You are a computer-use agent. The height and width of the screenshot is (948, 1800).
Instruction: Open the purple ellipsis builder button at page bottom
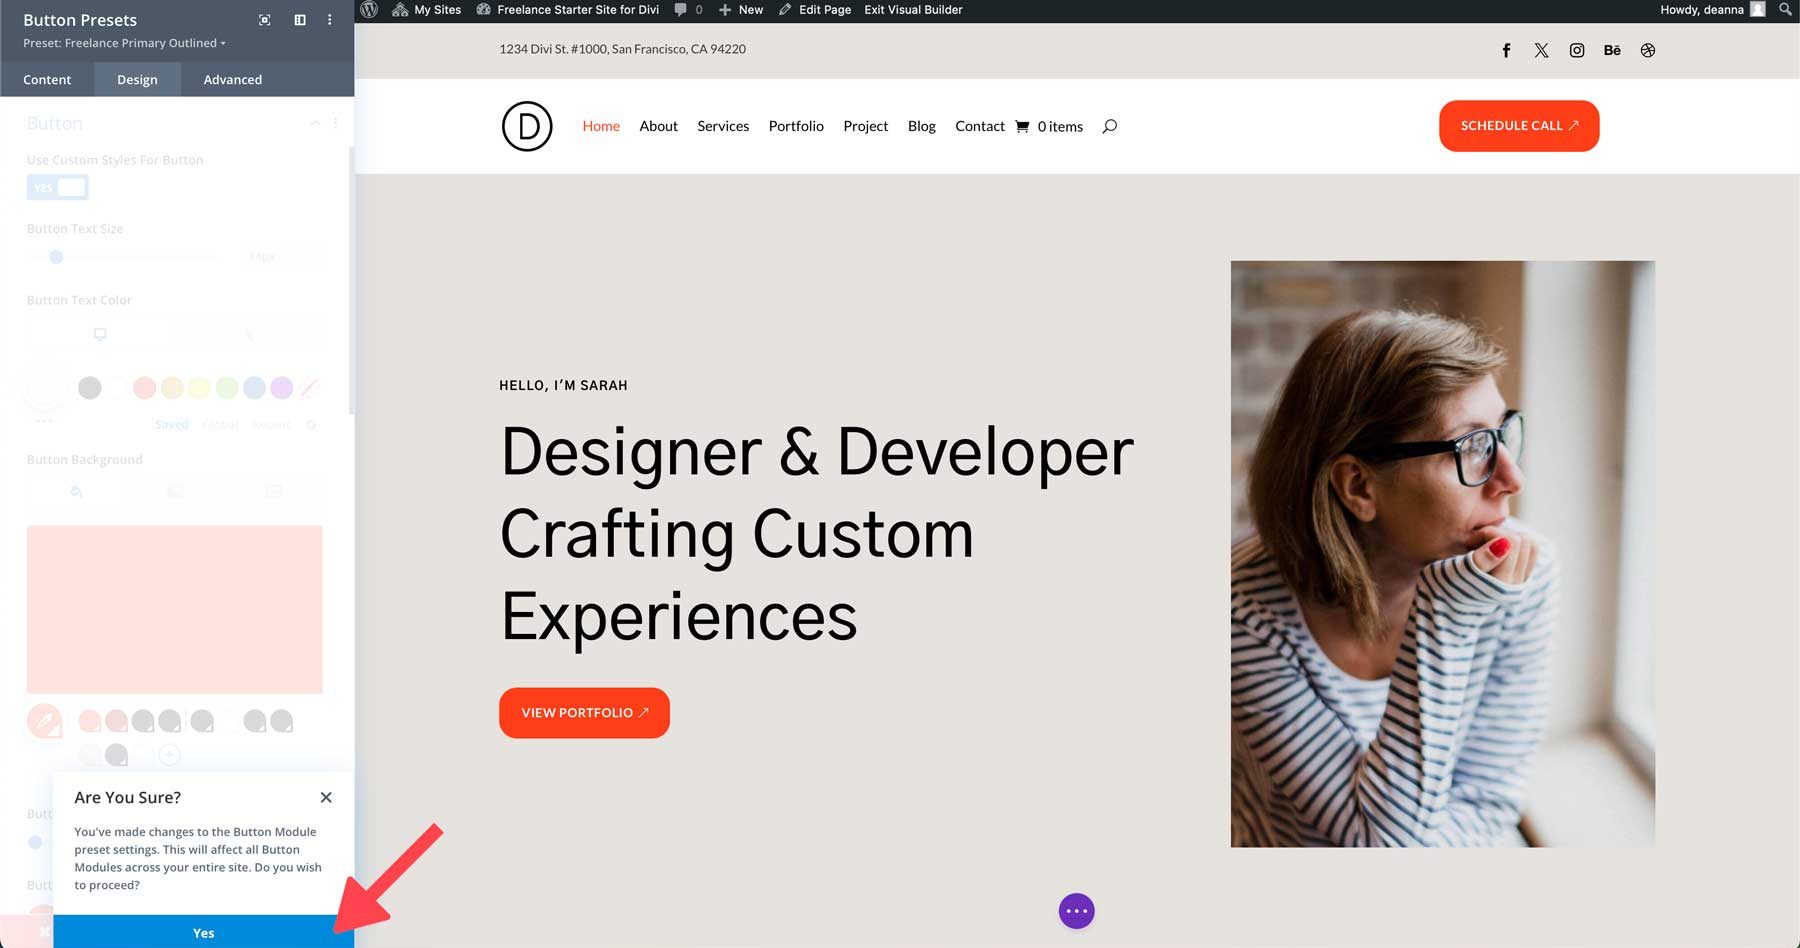pyautogui.click(x=1076, y=910)
